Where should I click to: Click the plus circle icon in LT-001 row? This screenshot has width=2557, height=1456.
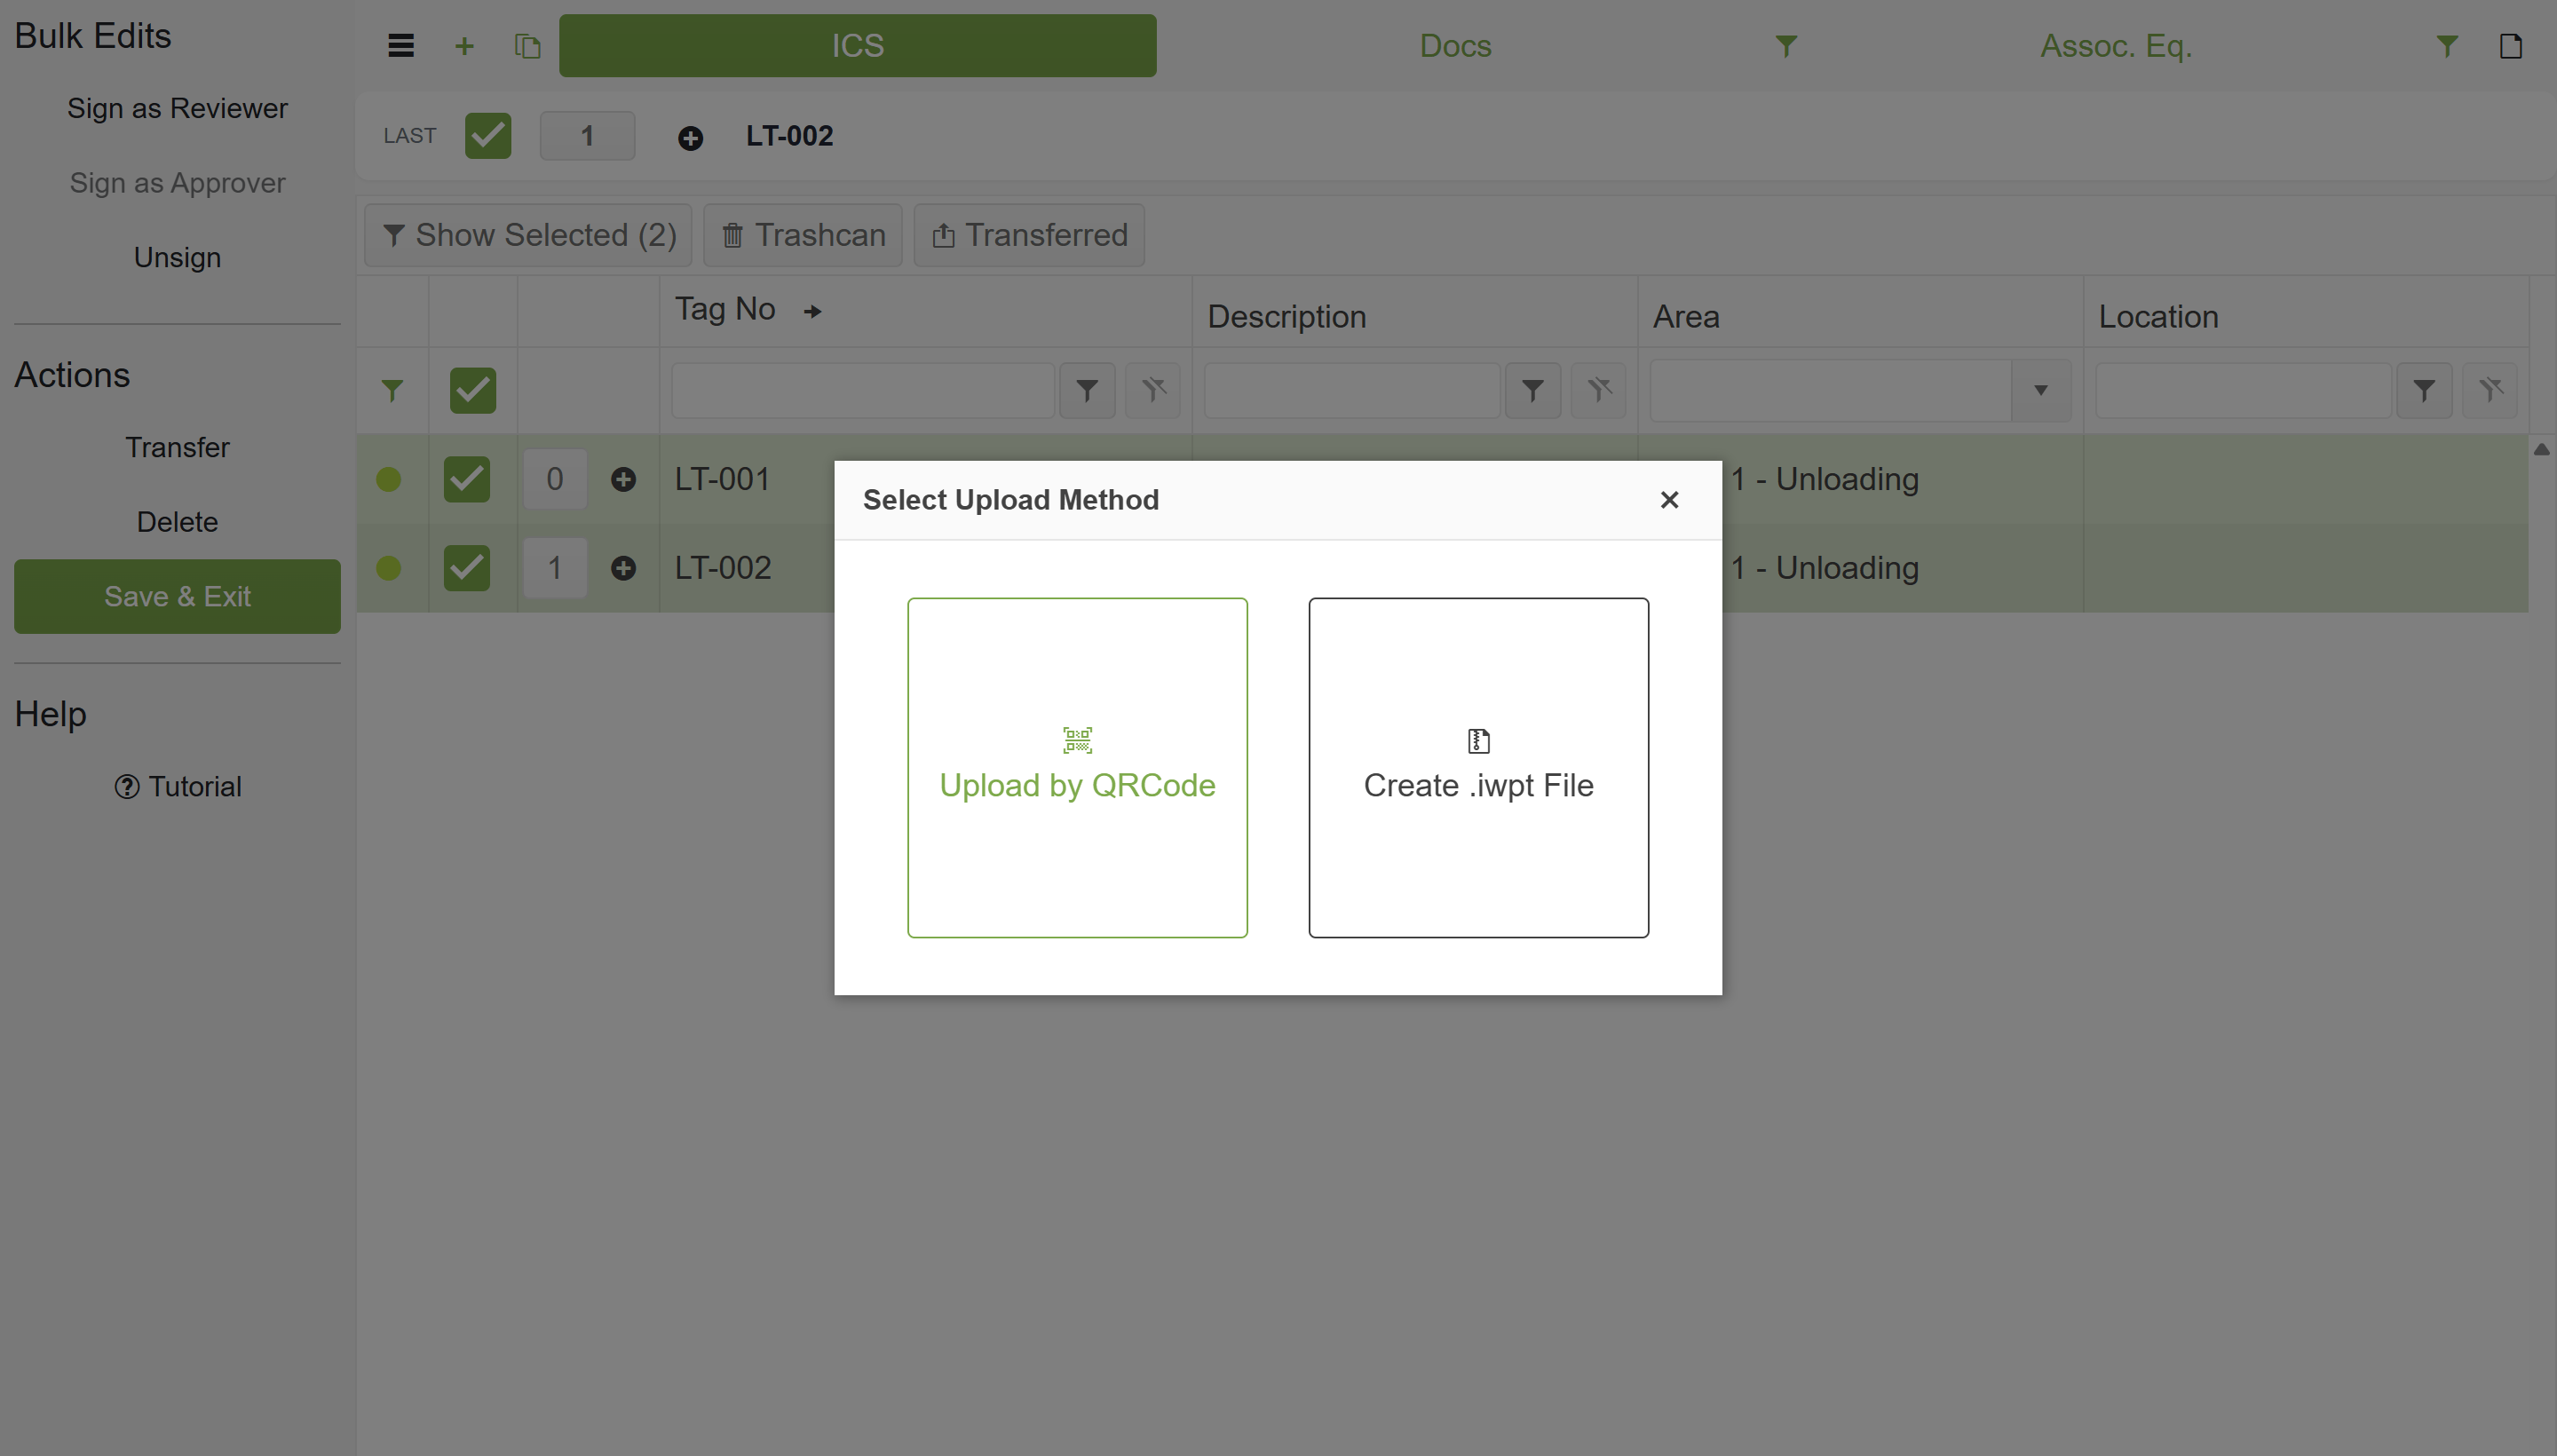(x=623, y=480)
